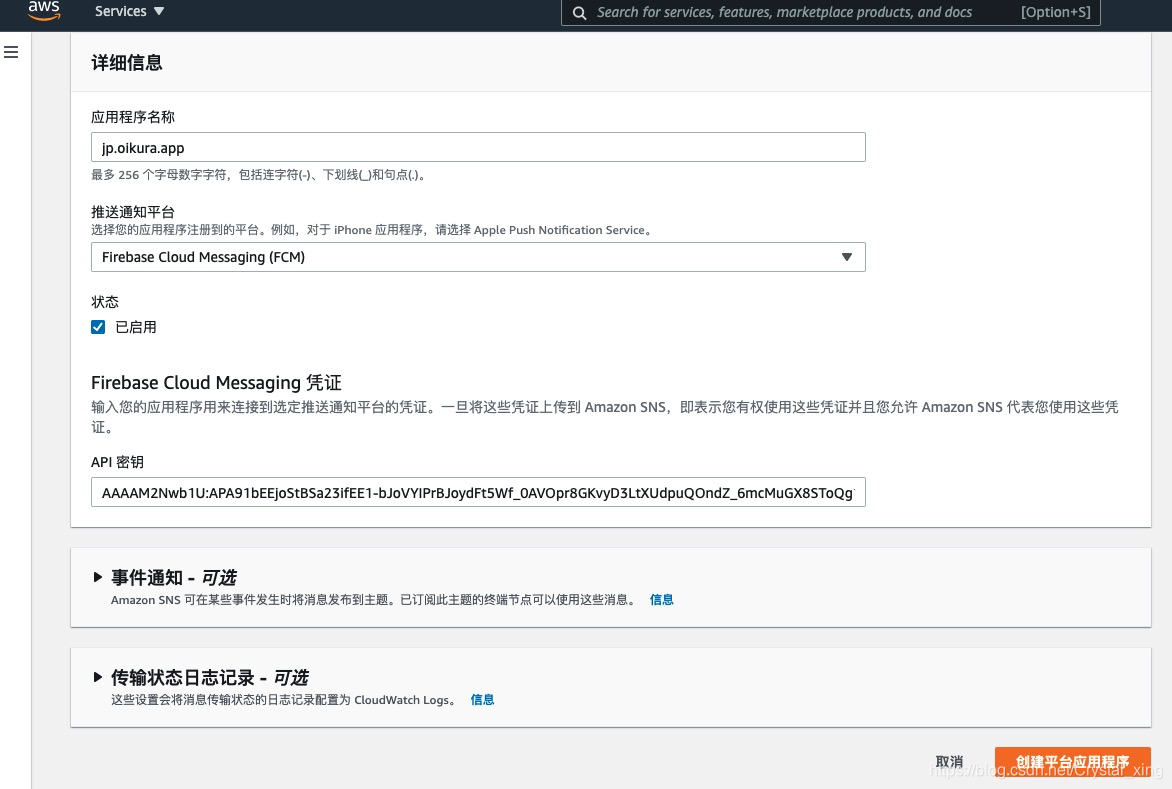Click the API 密钥 label
Screen dimensions: 1172x789
[117, 462]
